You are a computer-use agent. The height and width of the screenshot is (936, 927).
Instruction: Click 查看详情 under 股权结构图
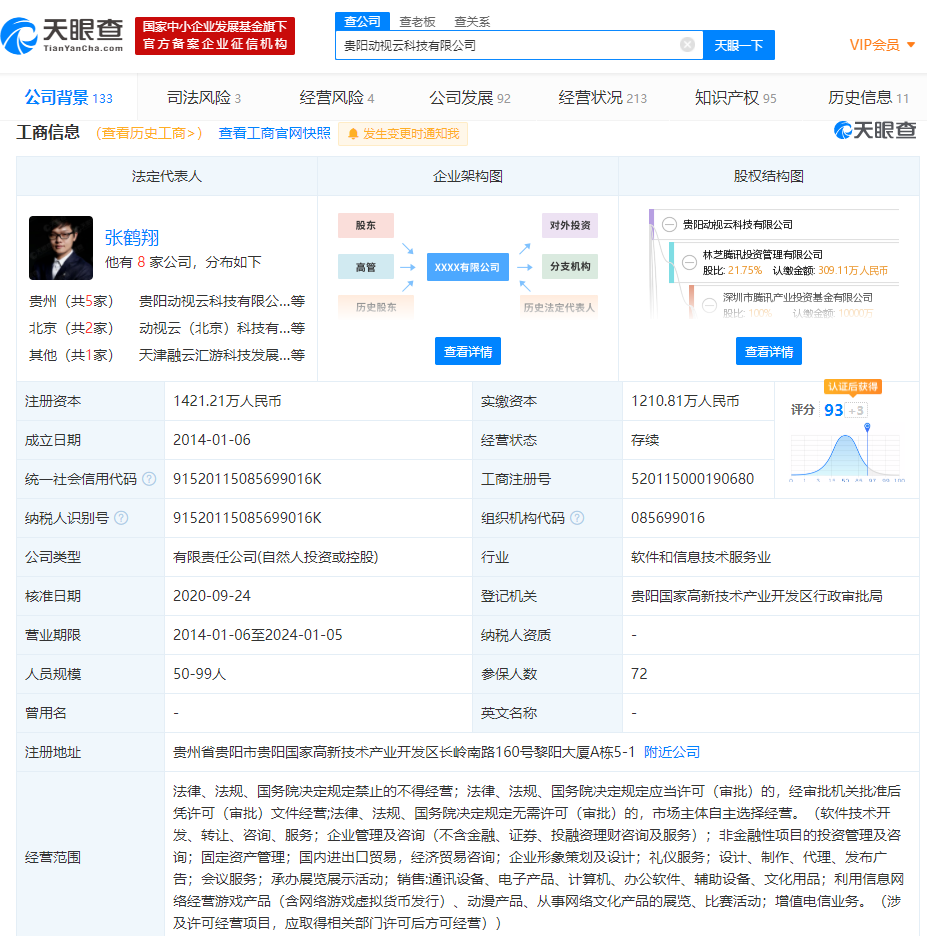pos(769,351)
